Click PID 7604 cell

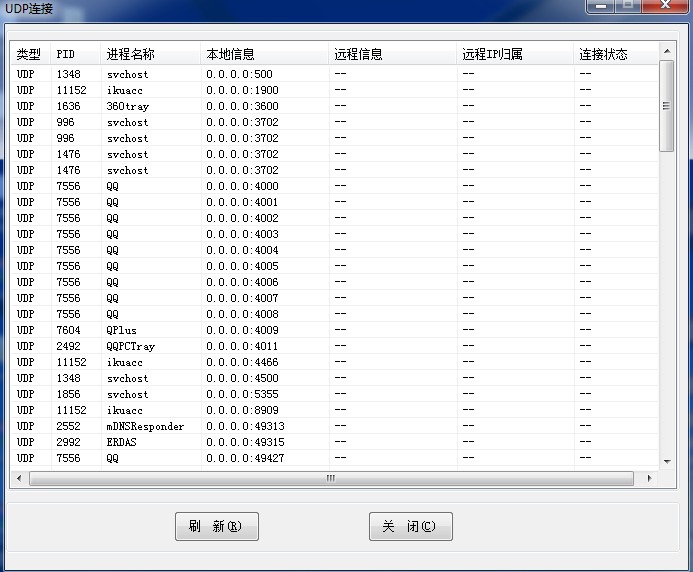click(69, 330)
